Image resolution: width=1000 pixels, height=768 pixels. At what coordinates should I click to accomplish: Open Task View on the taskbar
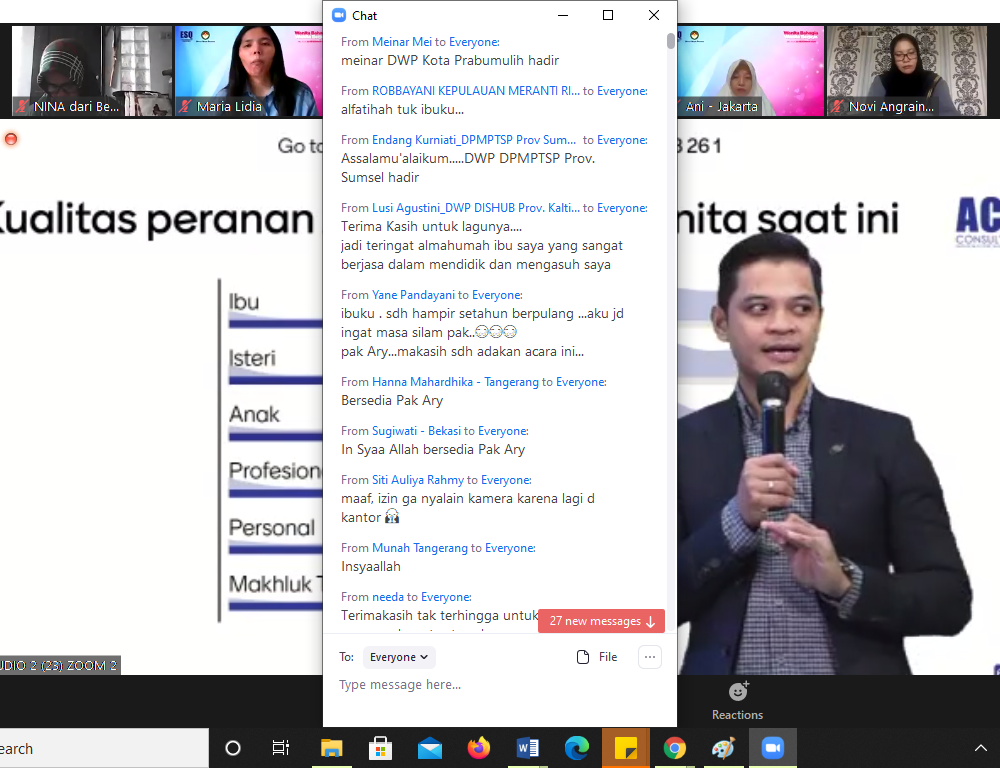[281, 748]
